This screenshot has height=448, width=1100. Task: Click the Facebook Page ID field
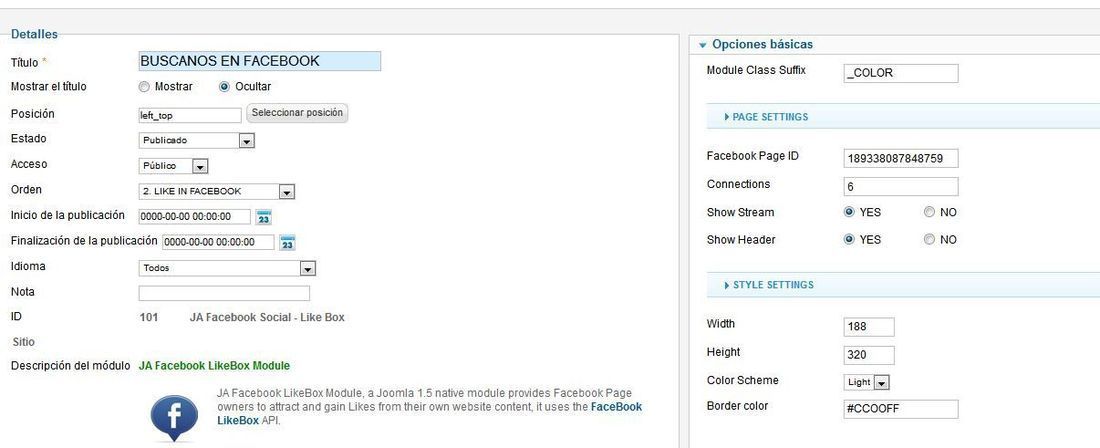point(901,158)
